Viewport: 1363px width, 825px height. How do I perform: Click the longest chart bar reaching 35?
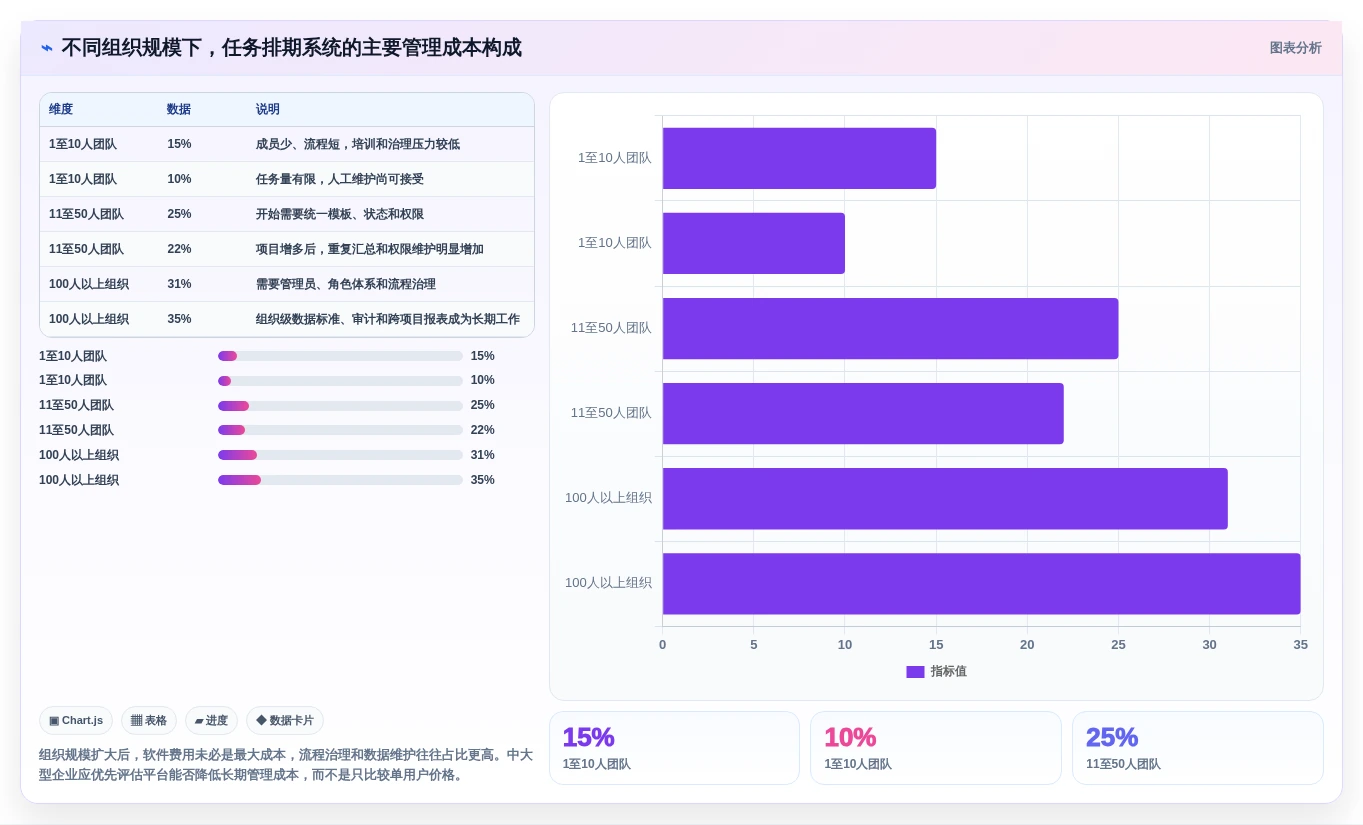pos(981,584)
